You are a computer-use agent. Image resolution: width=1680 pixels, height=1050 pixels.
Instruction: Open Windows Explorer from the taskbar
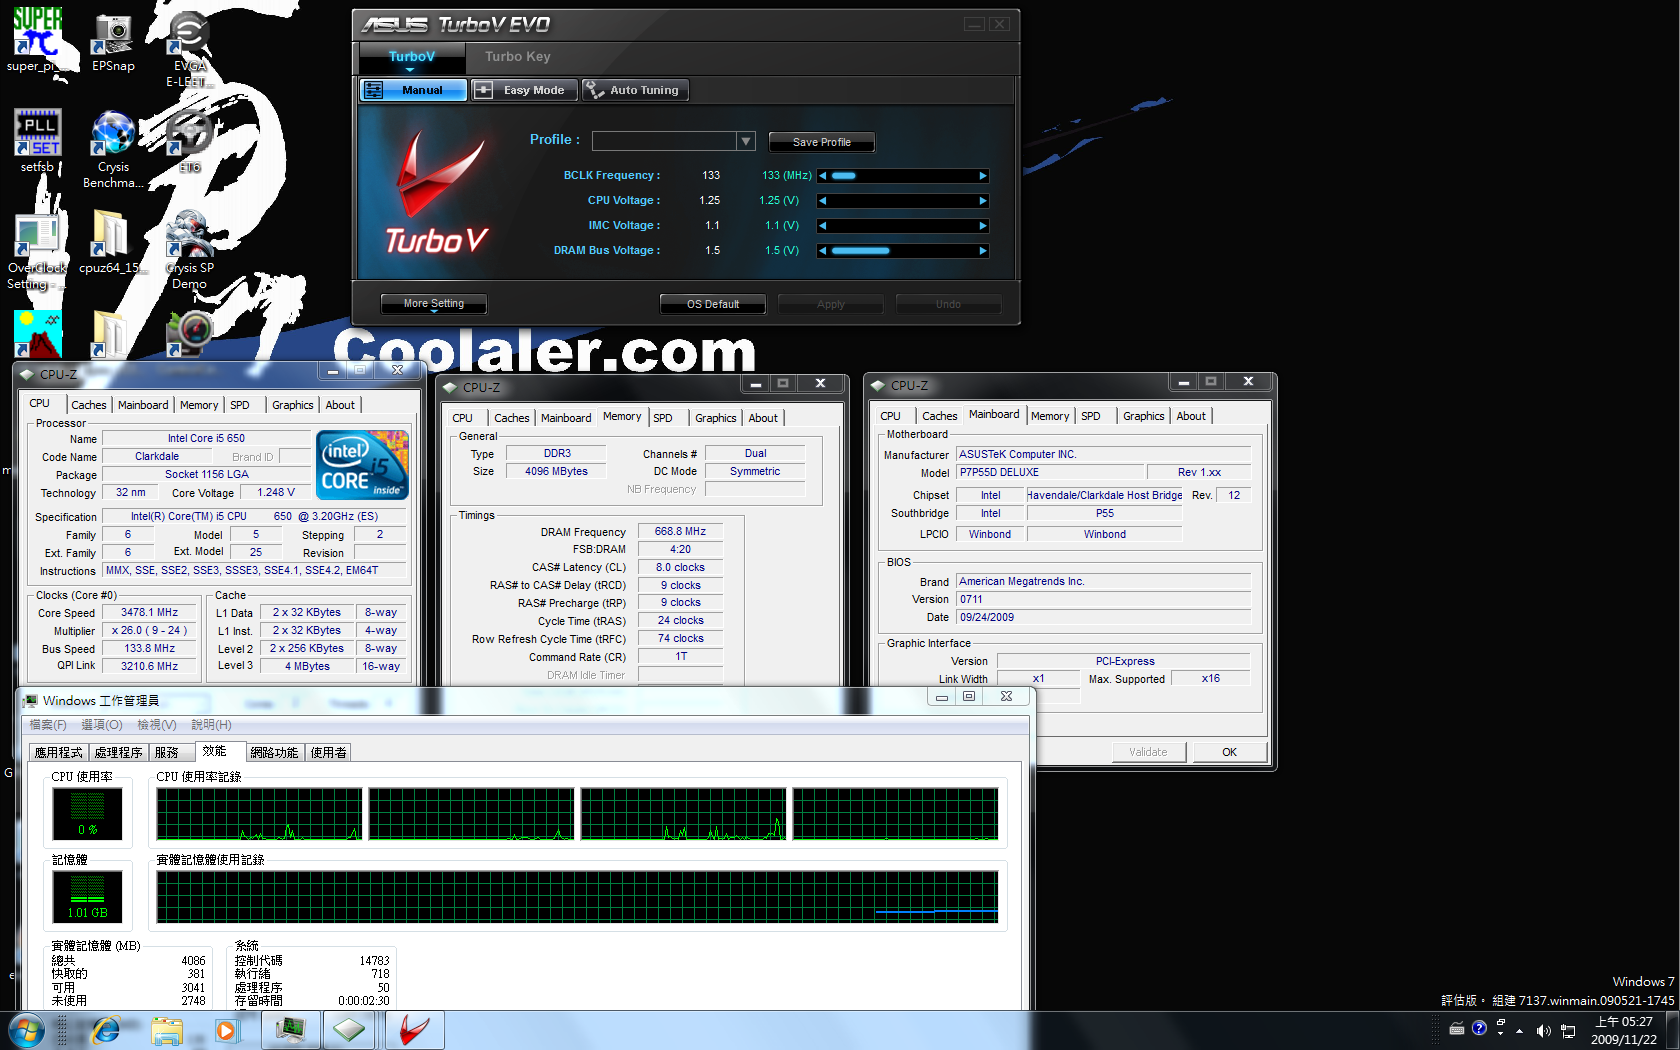[x=167, y=1030]
